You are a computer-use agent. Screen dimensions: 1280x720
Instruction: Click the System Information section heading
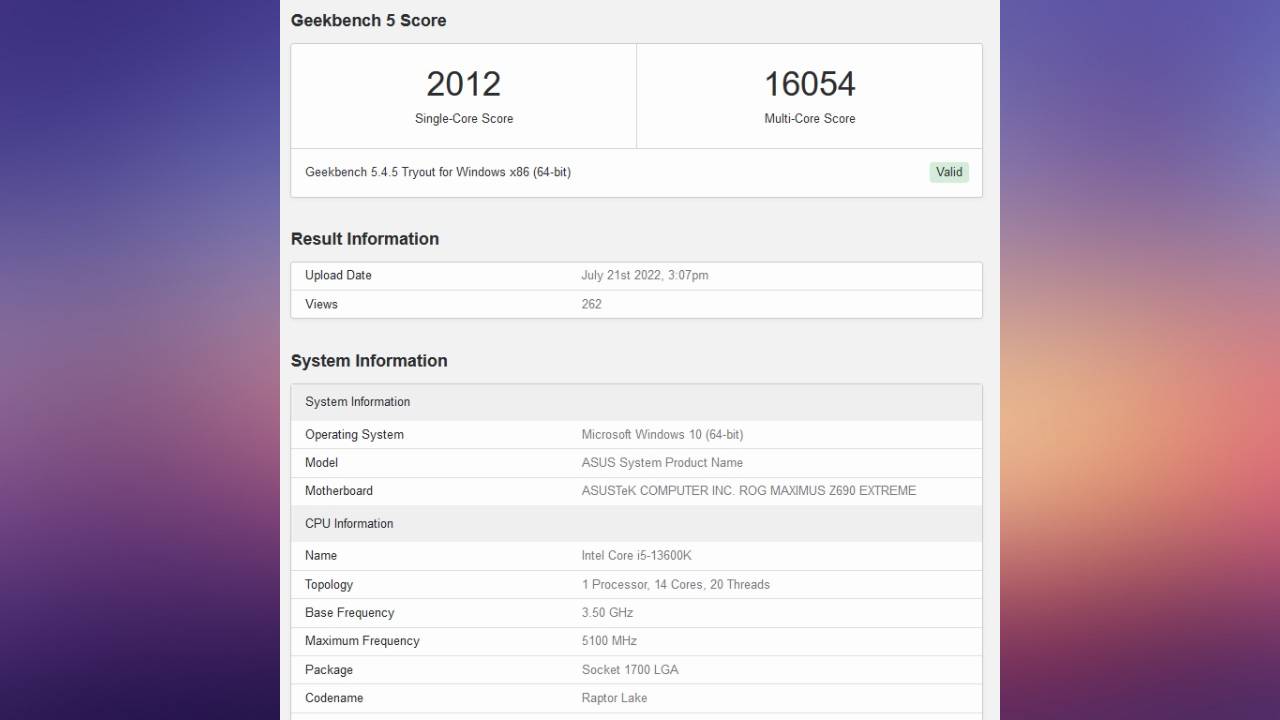tap(369, 361)
